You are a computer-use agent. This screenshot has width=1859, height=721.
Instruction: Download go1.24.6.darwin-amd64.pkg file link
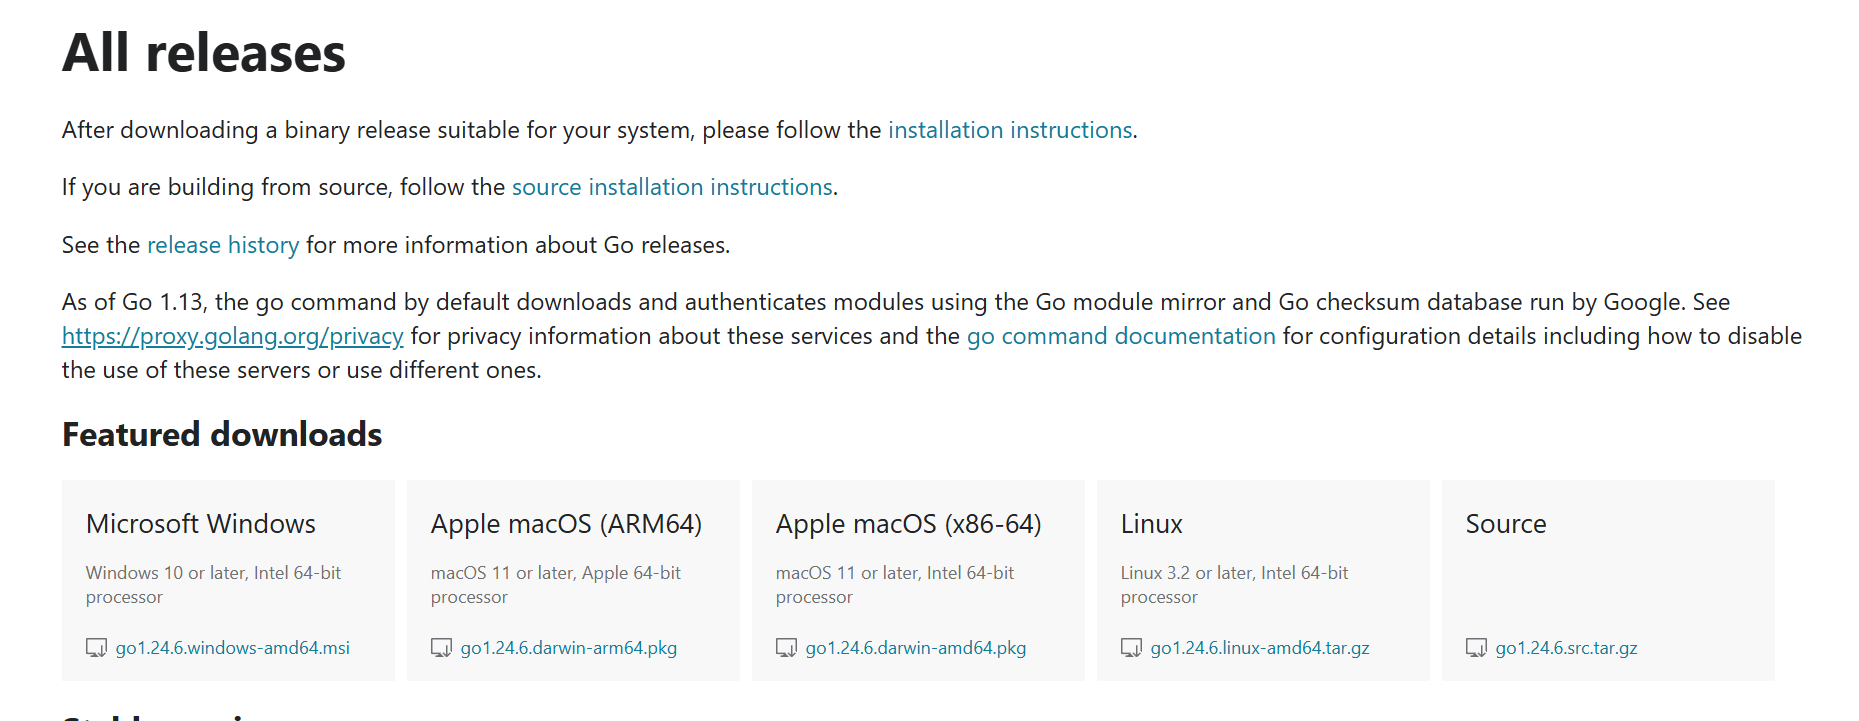click(x=915, y=648)
